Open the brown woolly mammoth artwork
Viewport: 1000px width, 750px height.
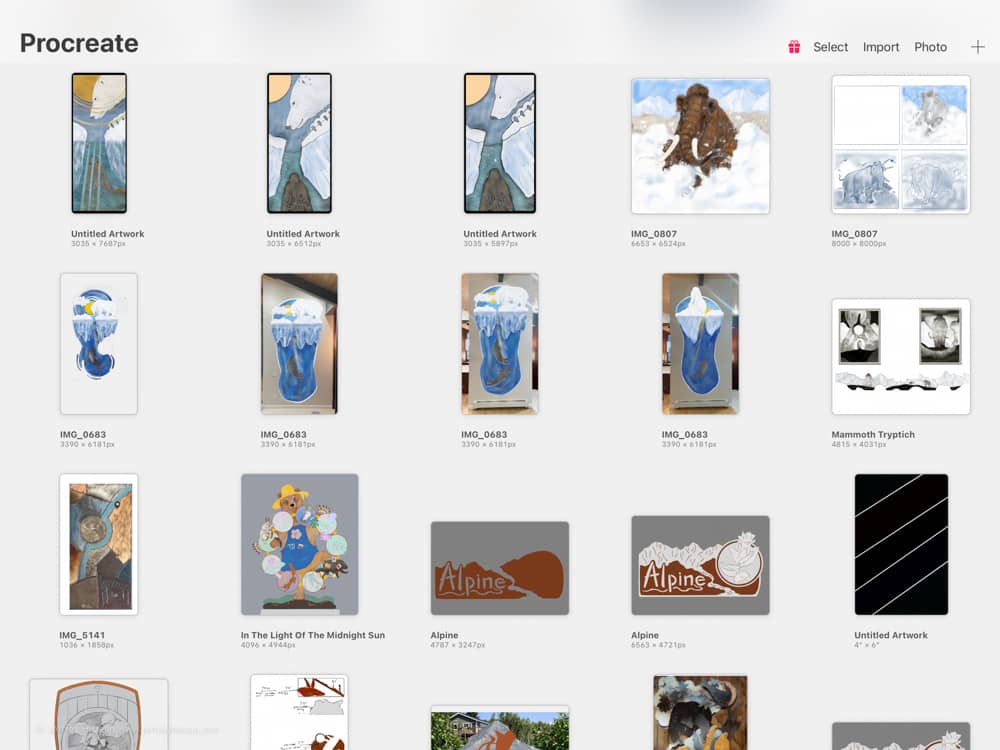(700, 146)
